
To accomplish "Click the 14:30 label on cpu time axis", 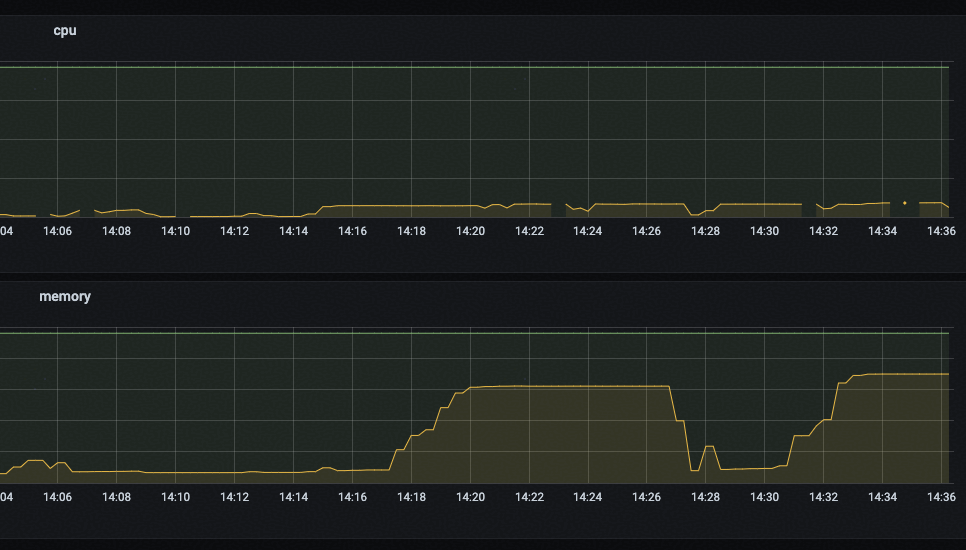I will 765,231.
